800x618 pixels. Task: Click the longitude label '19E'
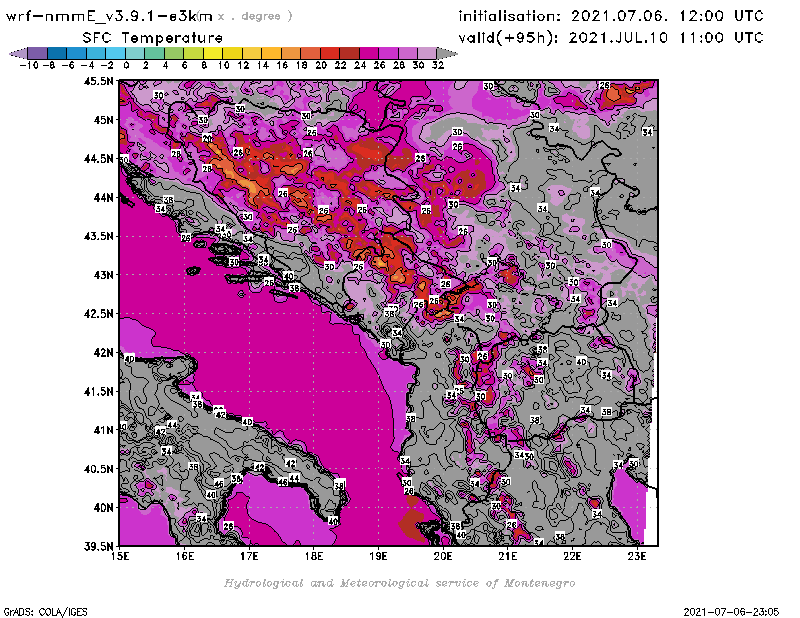coord(379,556)
